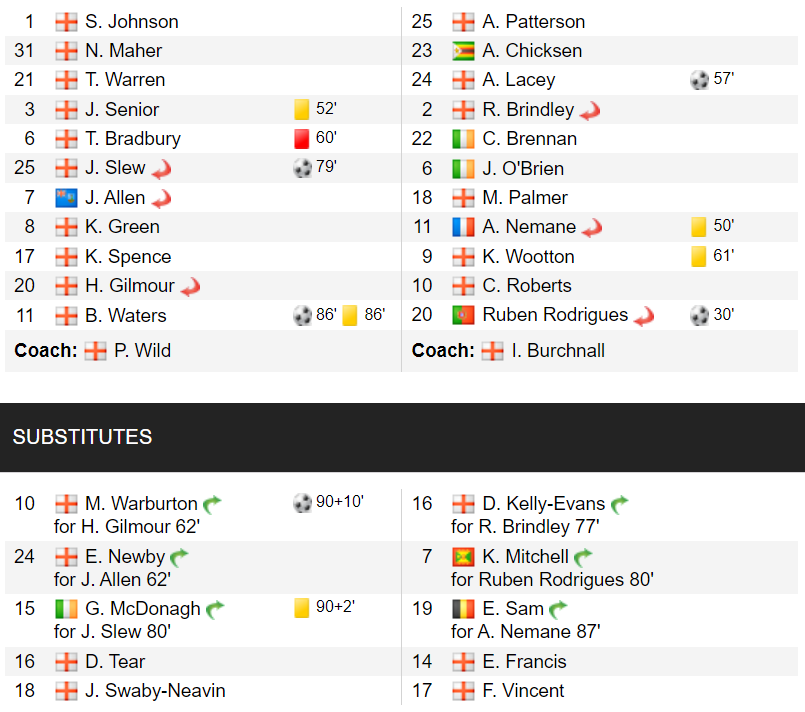The width and height of the screenshot is (805, 712).
Task: Open substitute J. Swaby-Neavin's profile
Action: (155, 690)
